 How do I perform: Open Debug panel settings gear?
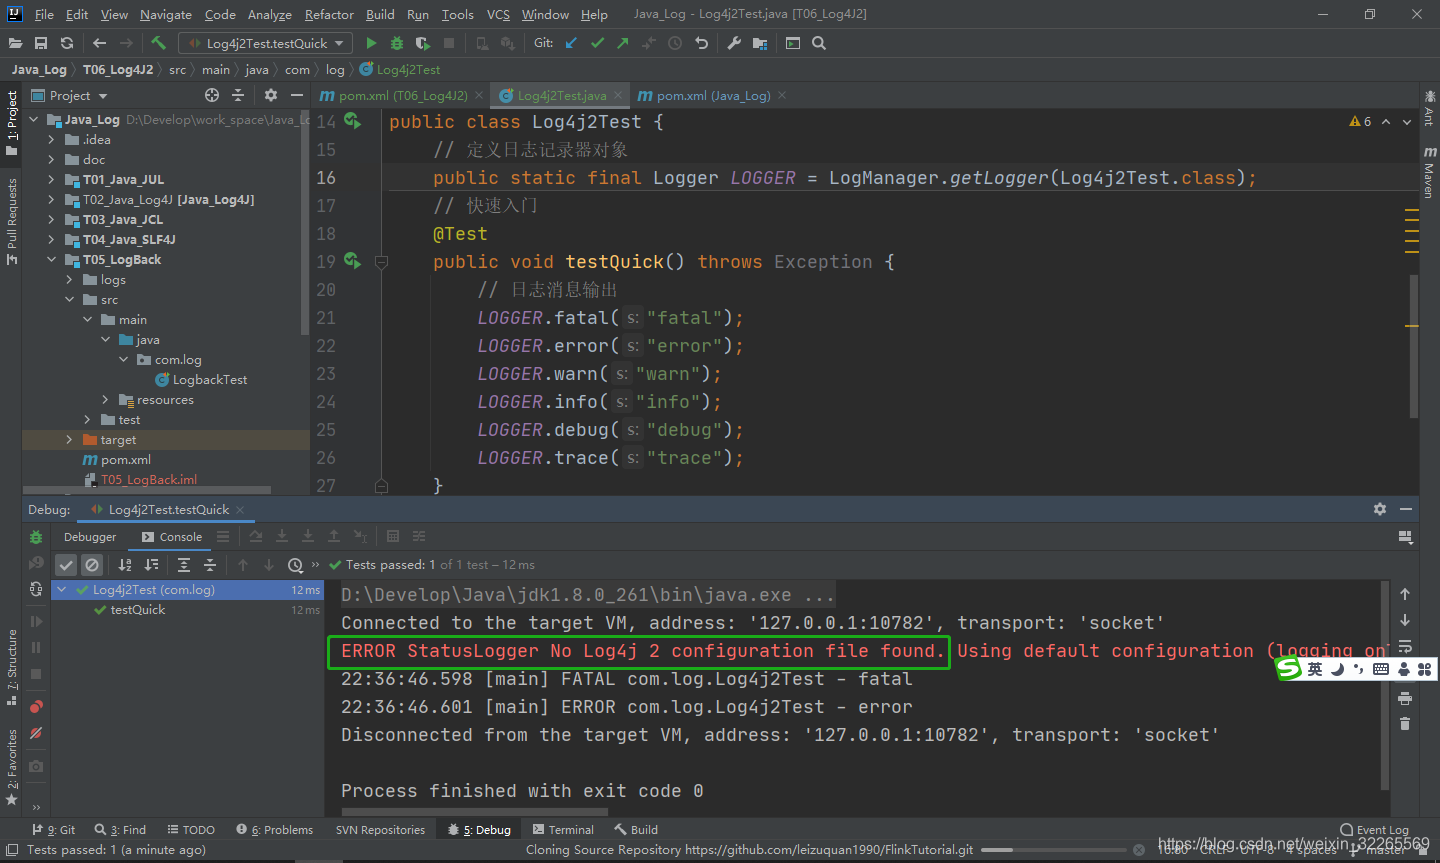point(1380,509)
